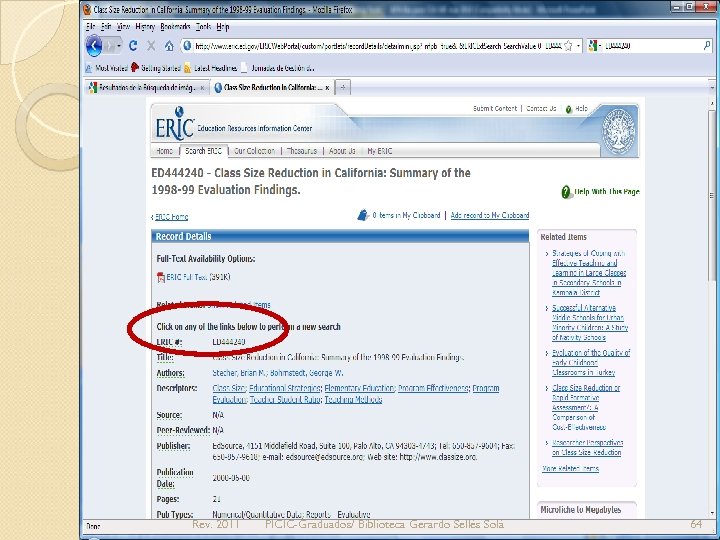Screen dimensions: 720x540
Task: Open the File menu
Action: (90, 27)
